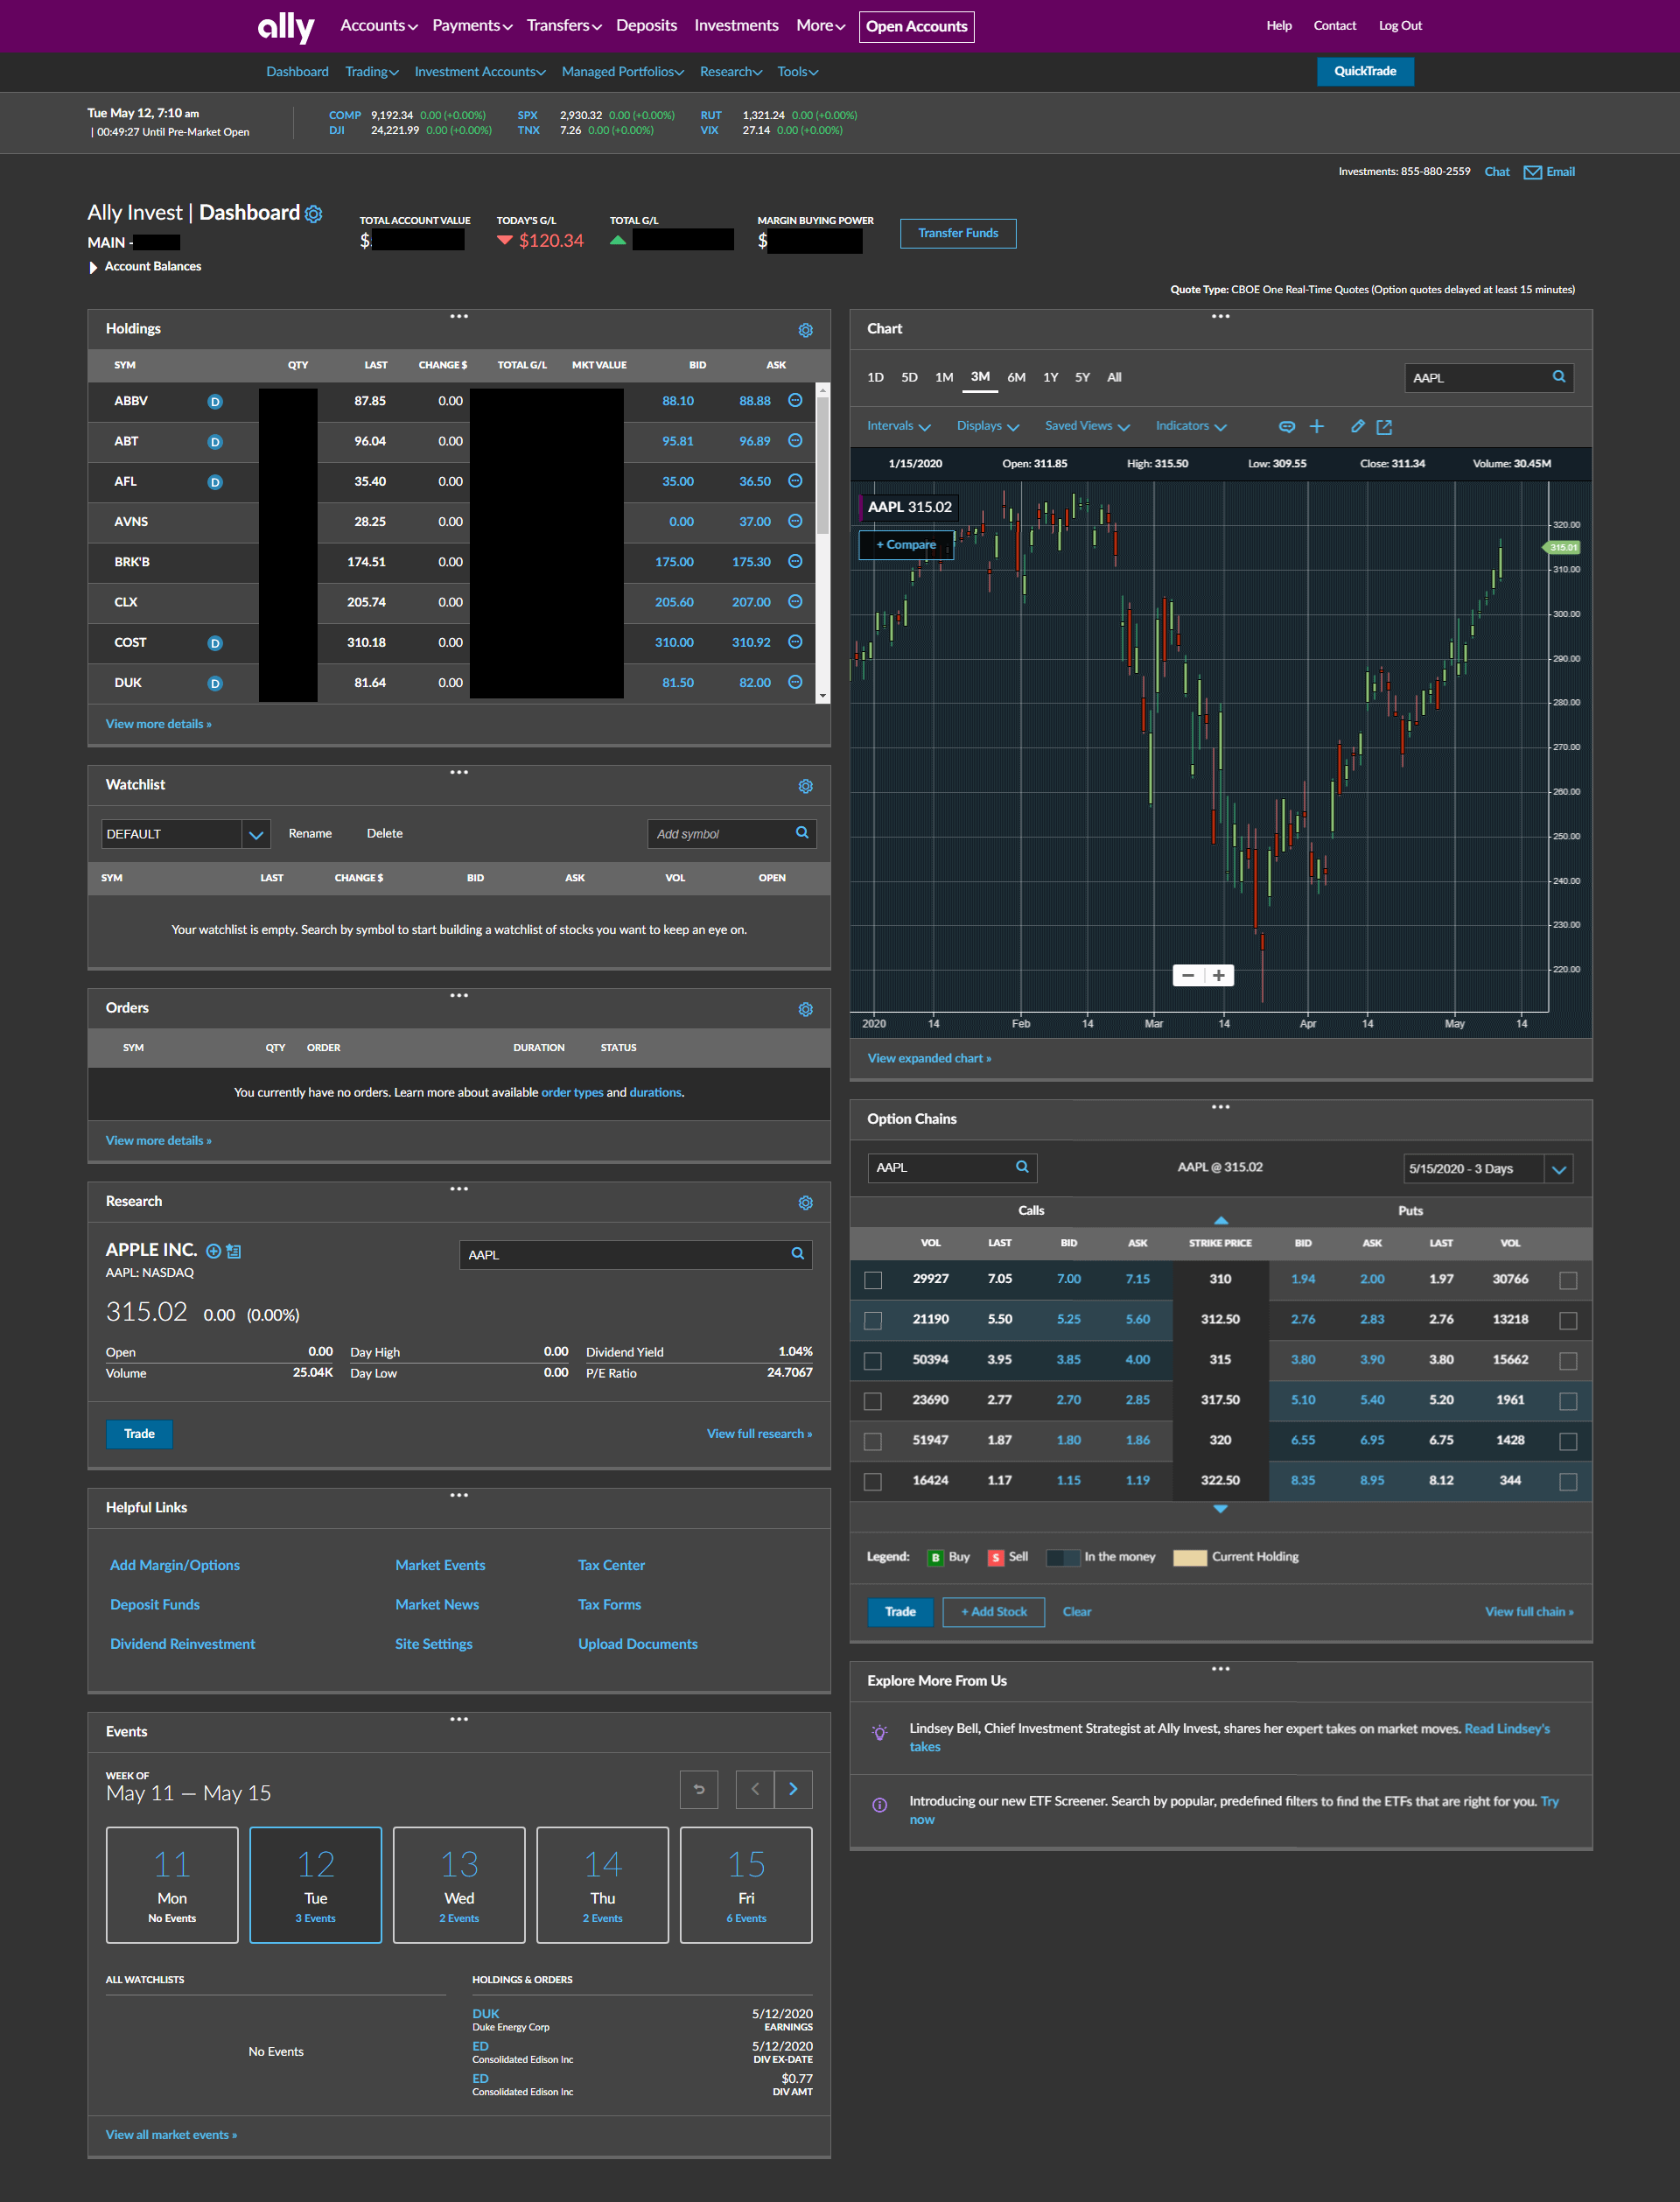Screen dimensions: 1680x2202
Task: Select the pencil draw tool on chart
Action: pyautogui.click(x=1357, y=426)
